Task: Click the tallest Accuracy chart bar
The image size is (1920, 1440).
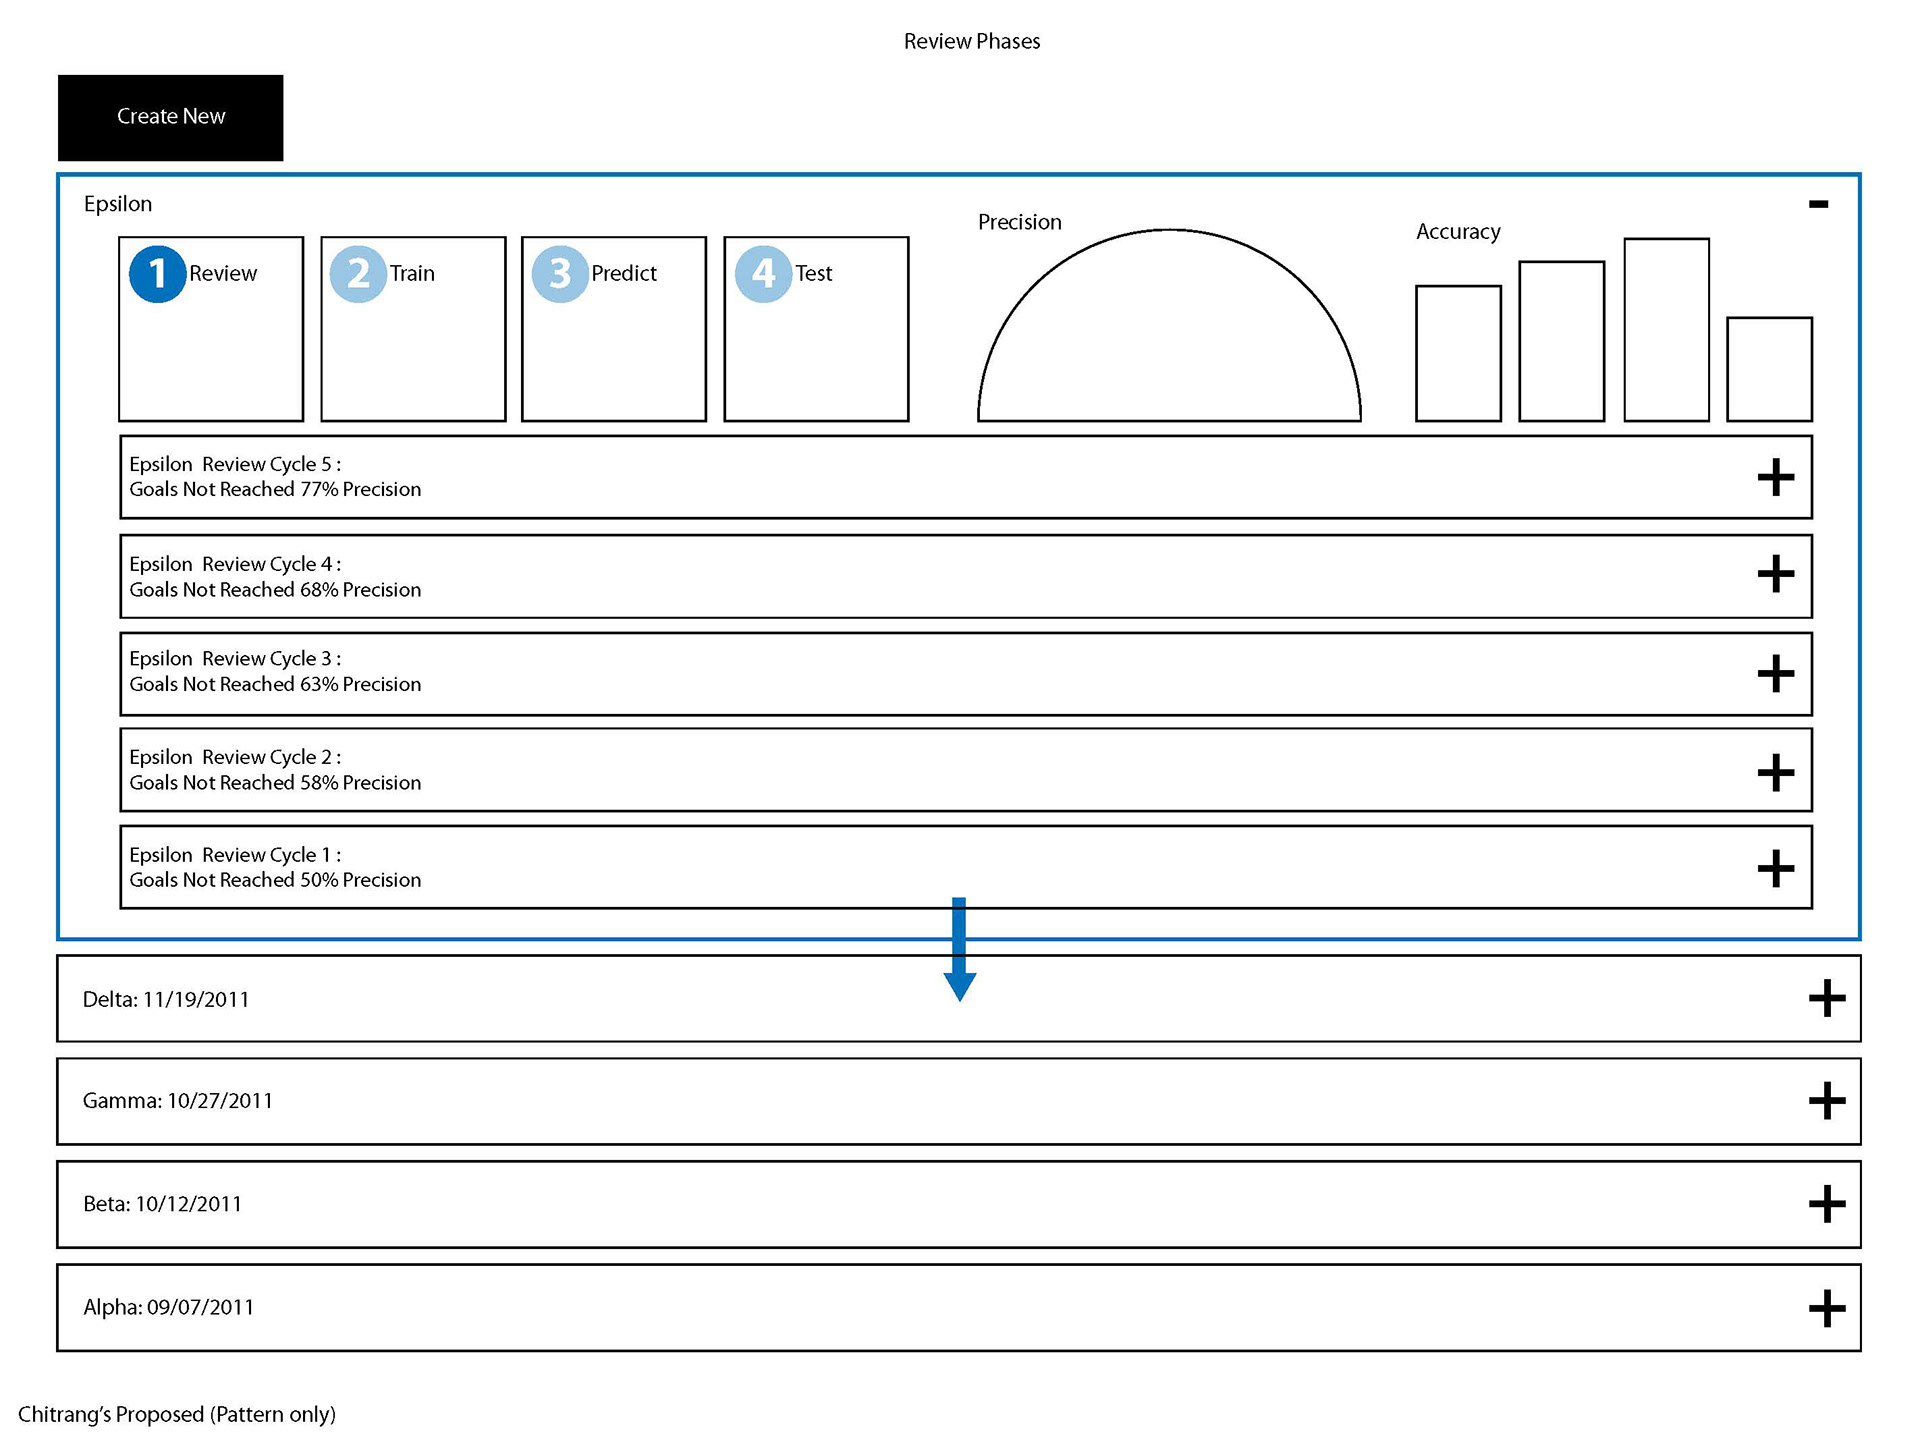Action: click(1666, 330)
